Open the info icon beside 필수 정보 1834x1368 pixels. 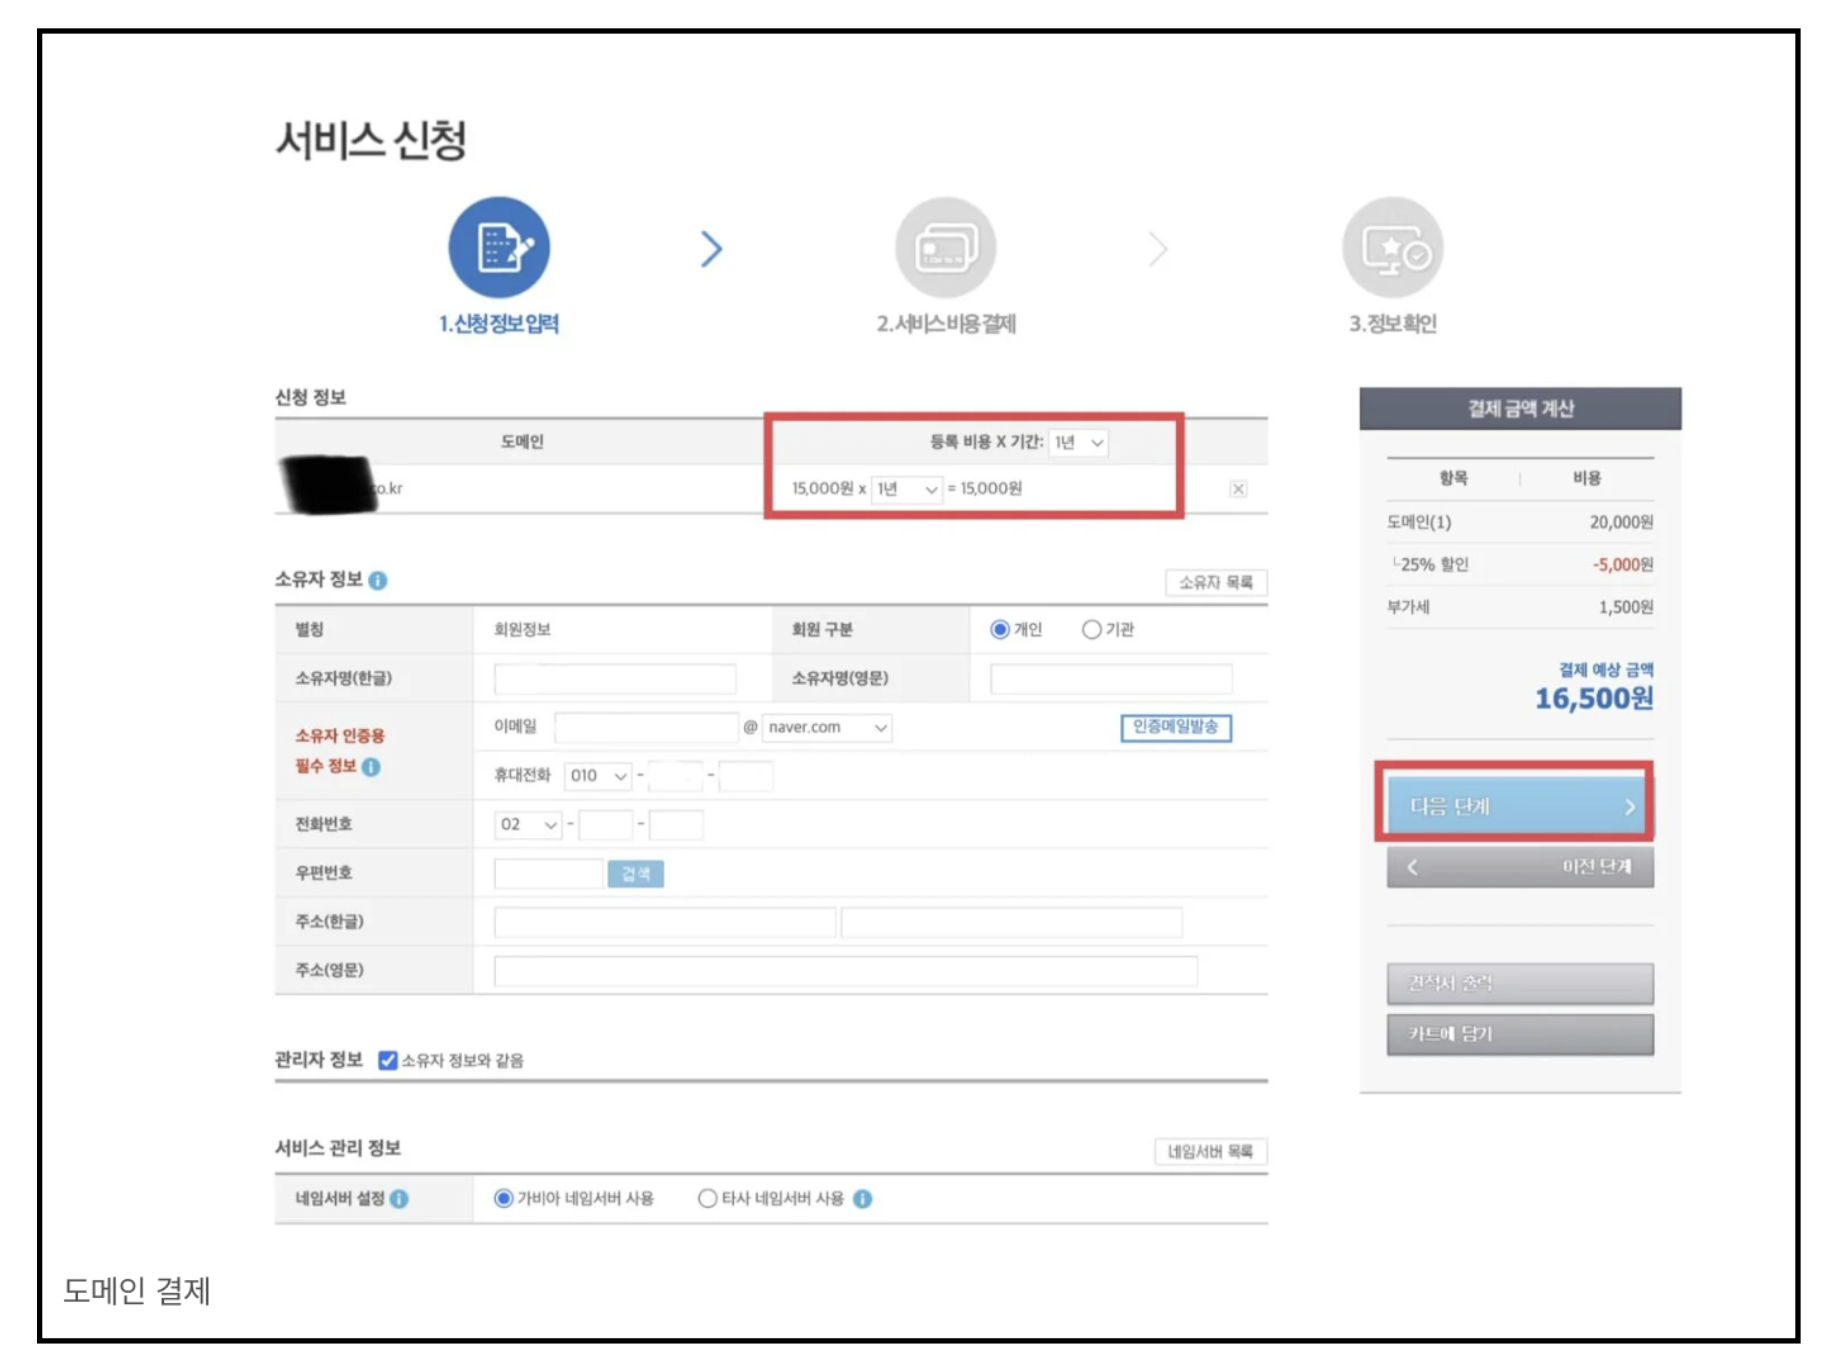(371, 767)
